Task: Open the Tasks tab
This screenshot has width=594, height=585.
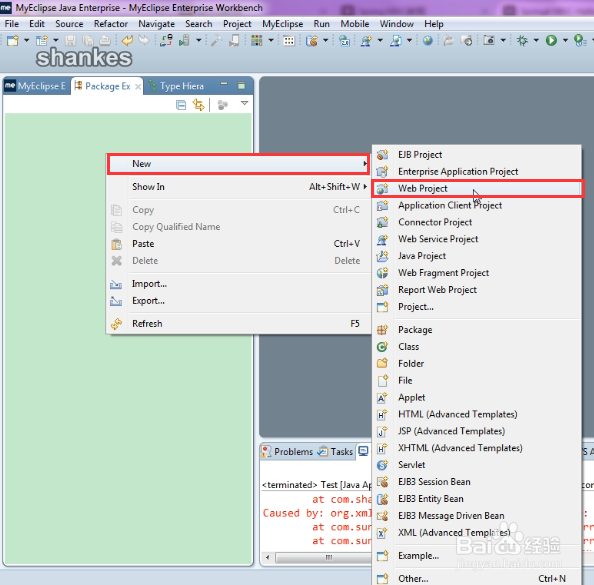Action: (x=336, y=452)
